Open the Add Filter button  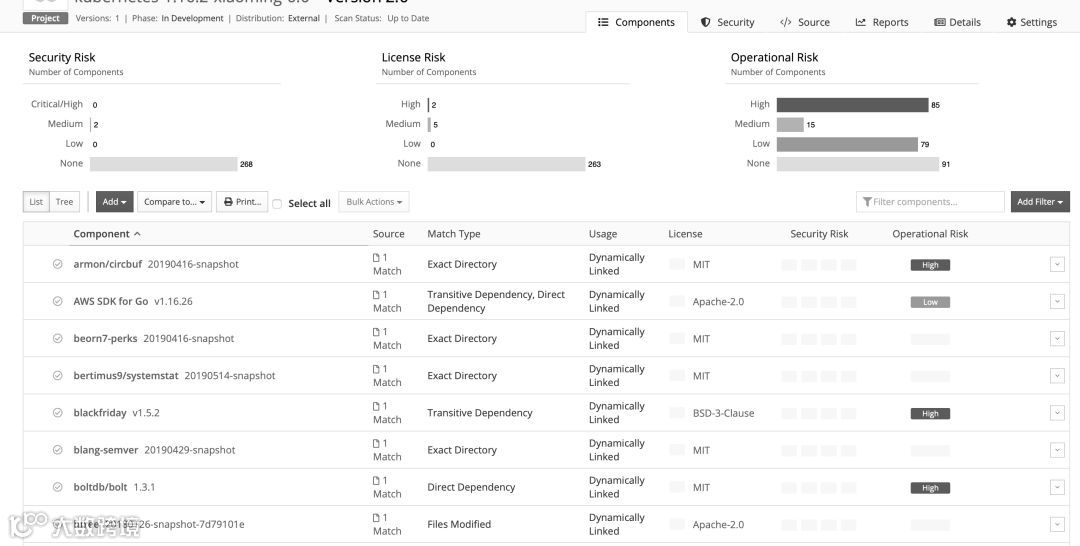[x=1040, y=202]
